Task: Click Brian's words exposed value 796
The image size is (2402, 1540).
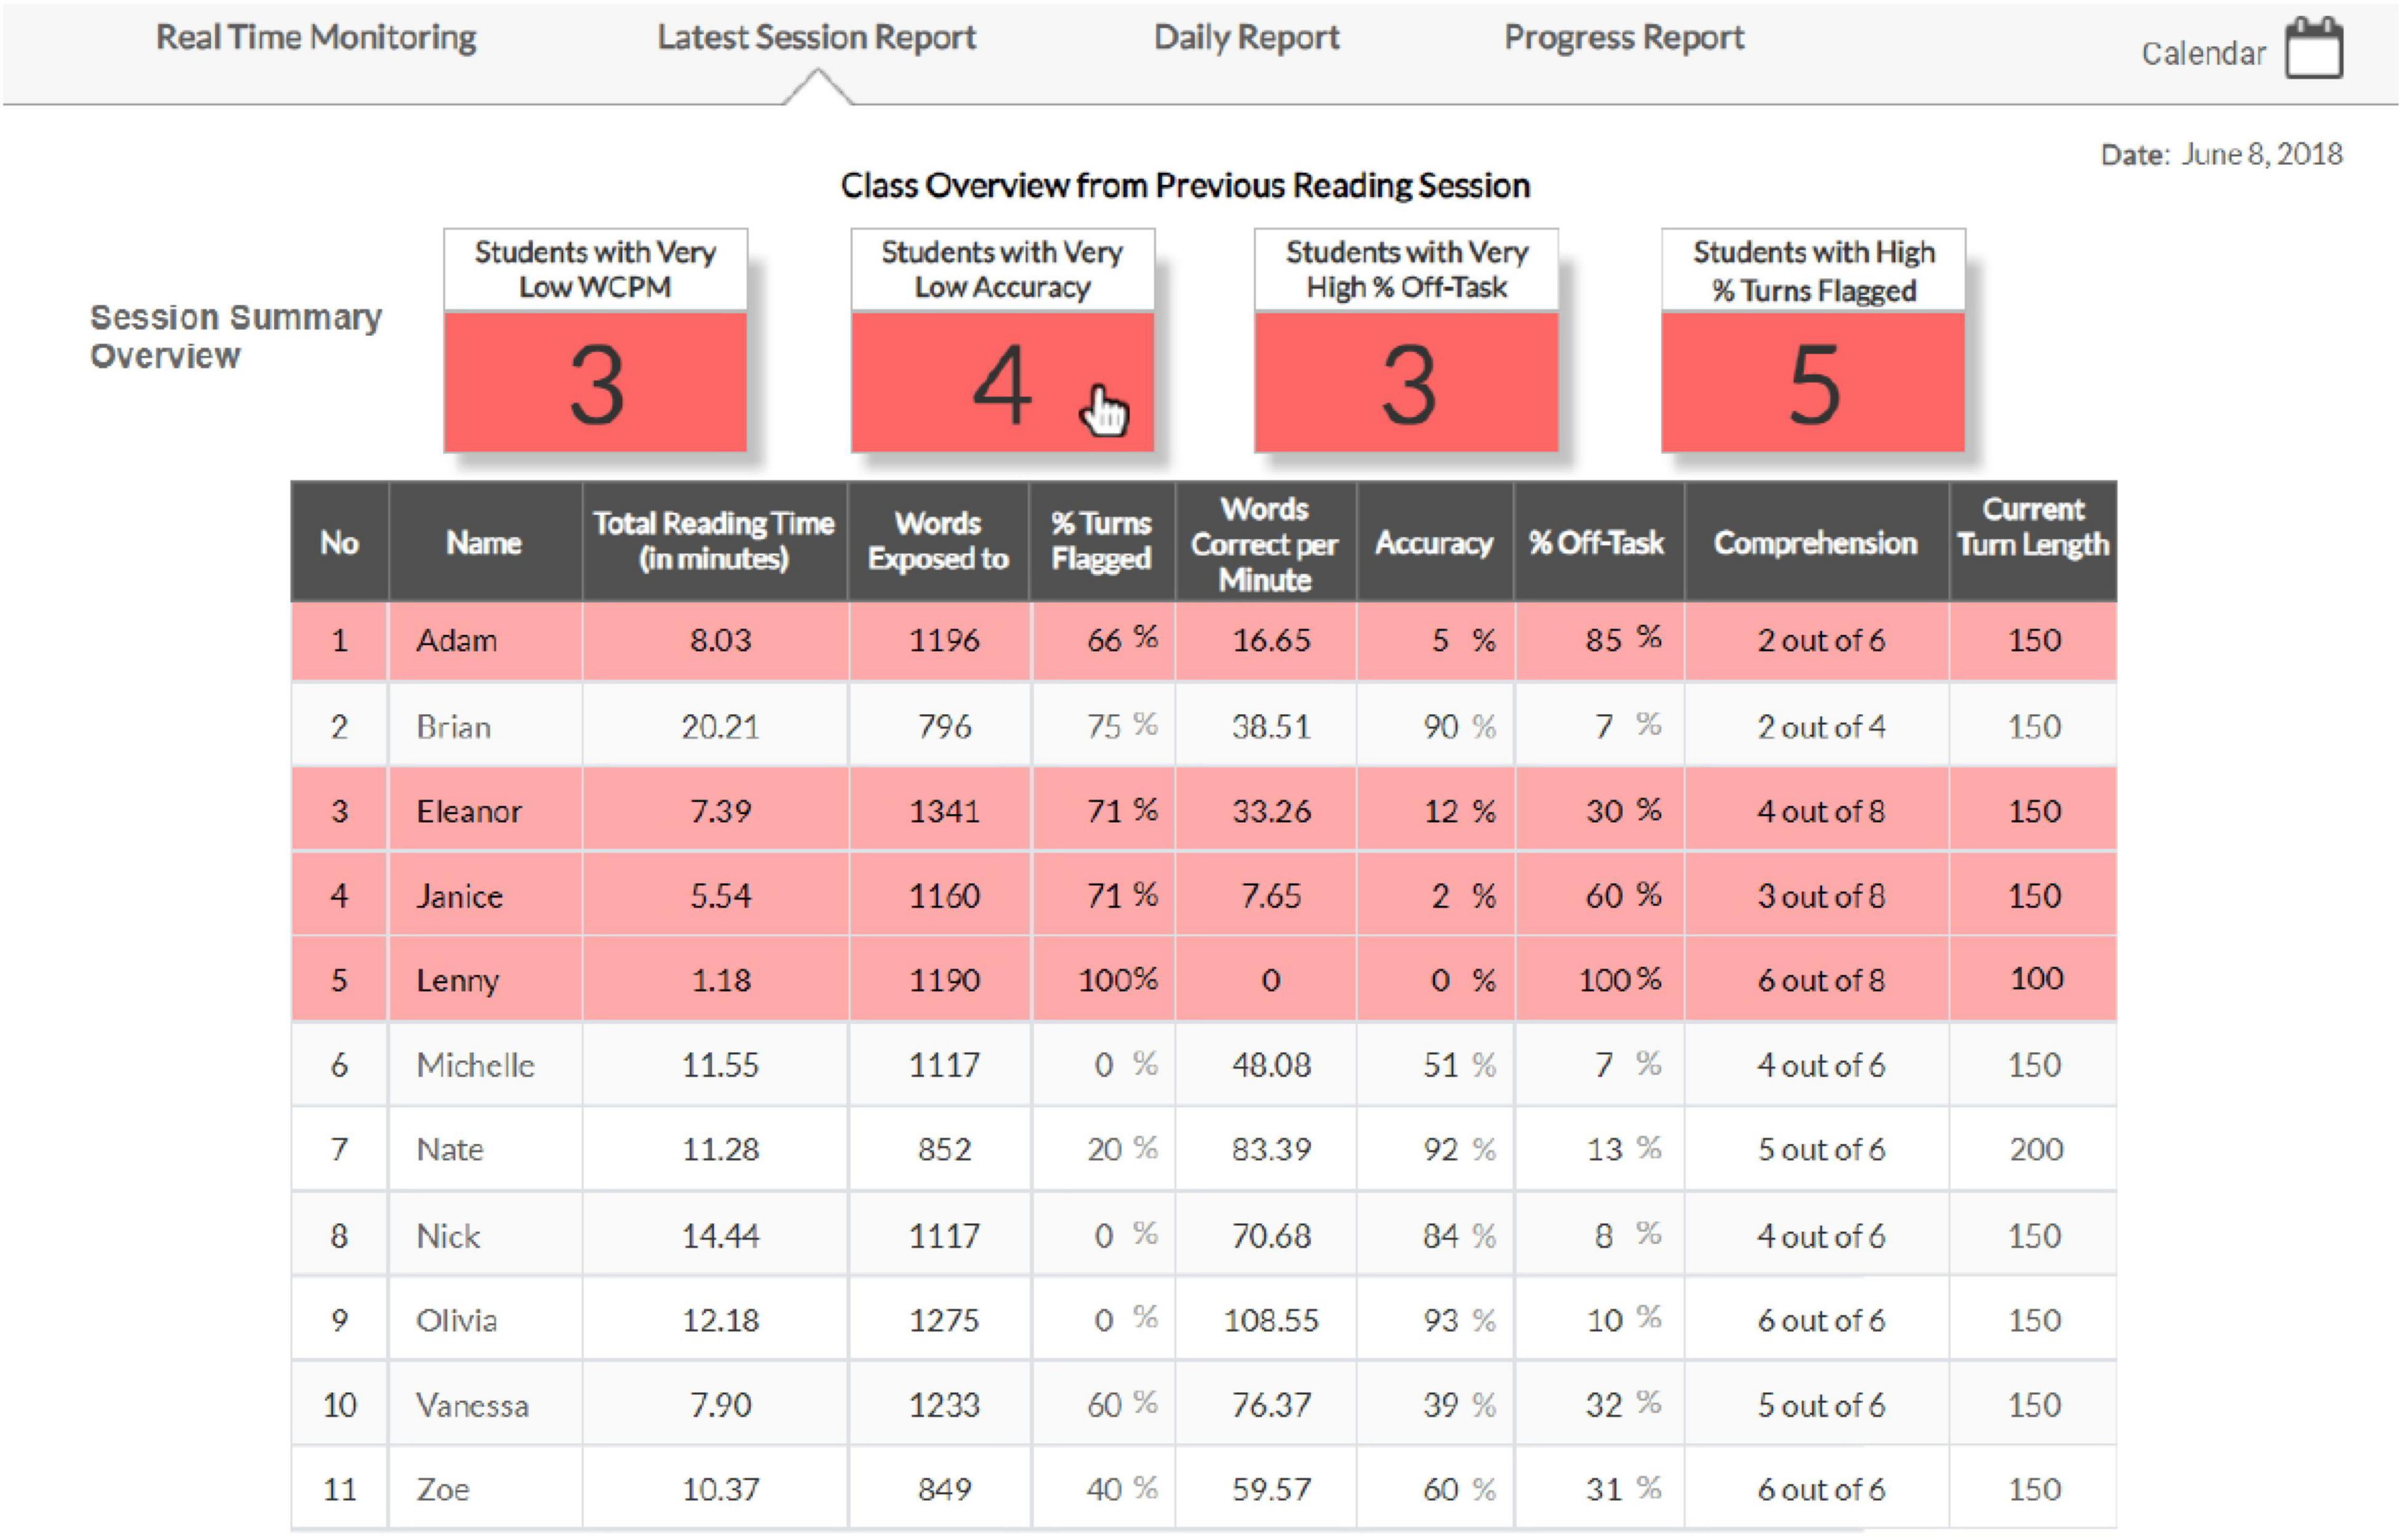Action: click(944, 726)
